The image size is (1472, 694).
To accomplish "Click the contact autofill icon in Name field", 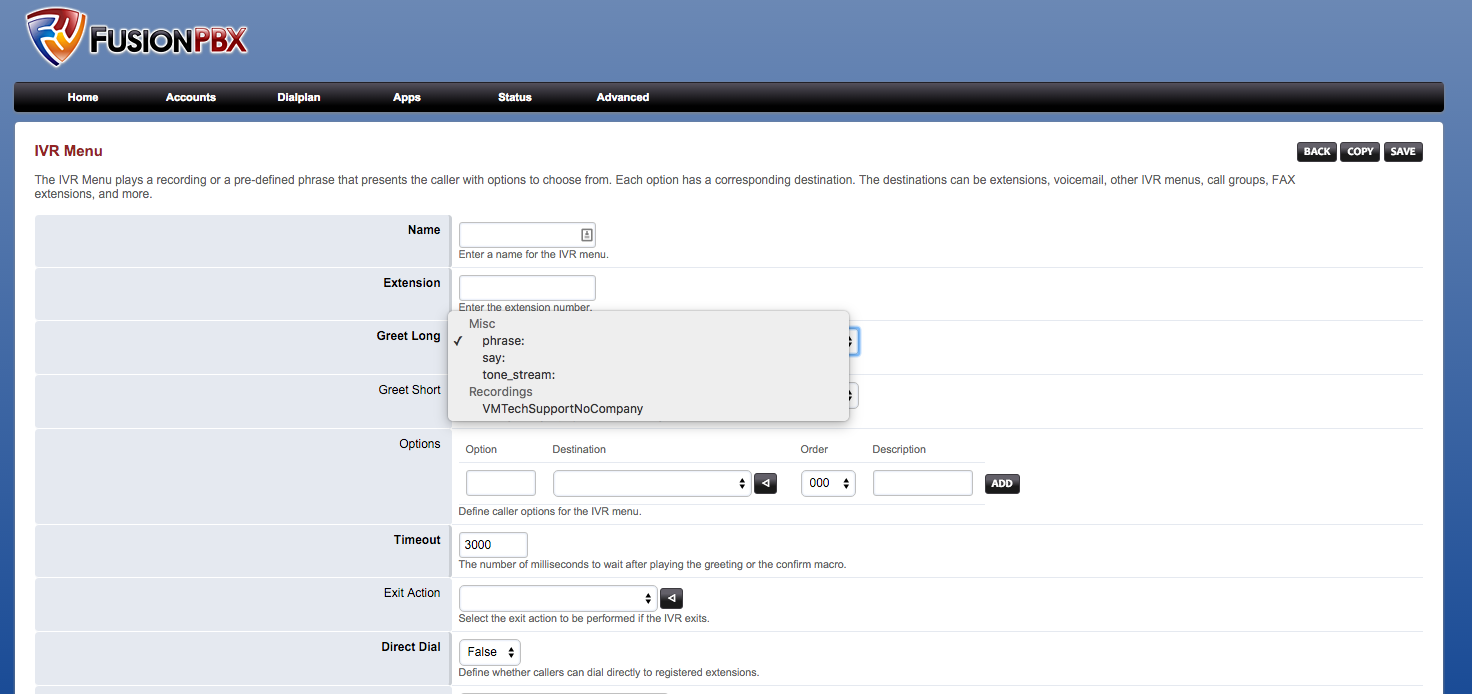I will 587,235.
